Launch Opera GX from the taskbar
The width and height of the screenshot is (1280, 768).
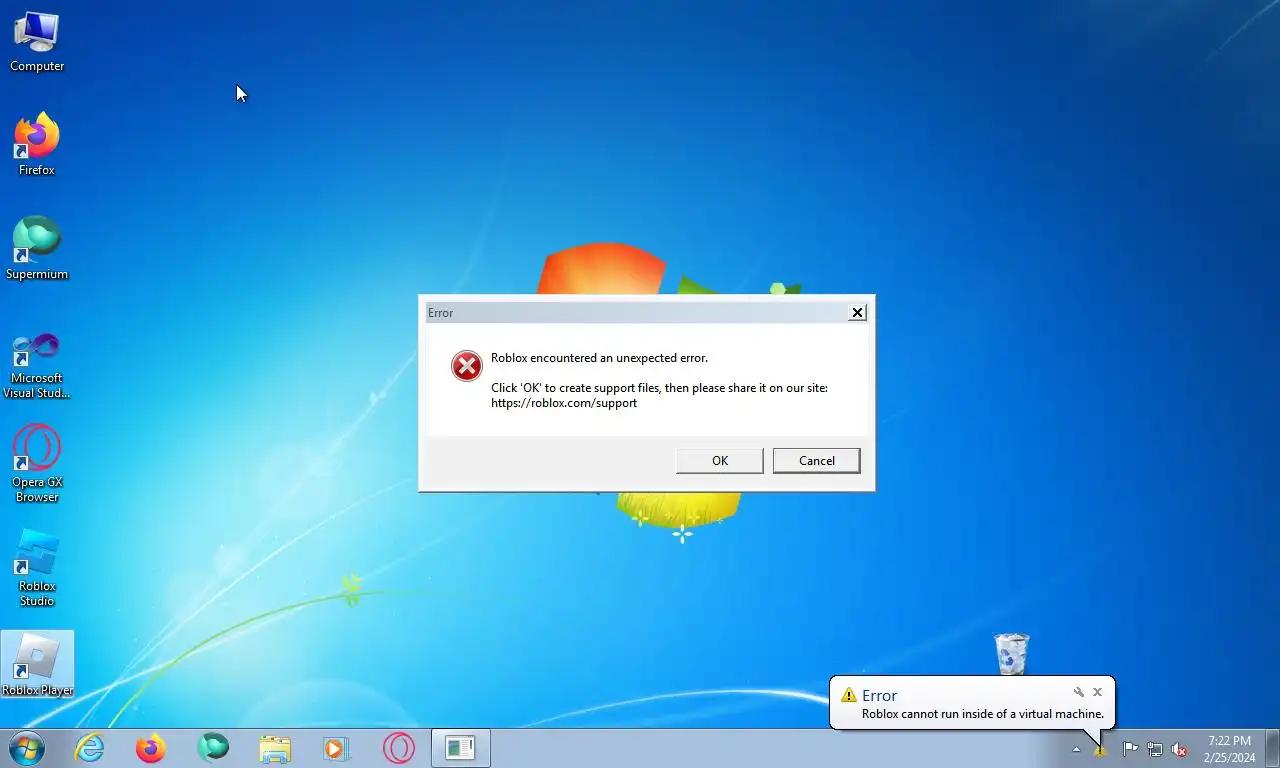(398, 748)
